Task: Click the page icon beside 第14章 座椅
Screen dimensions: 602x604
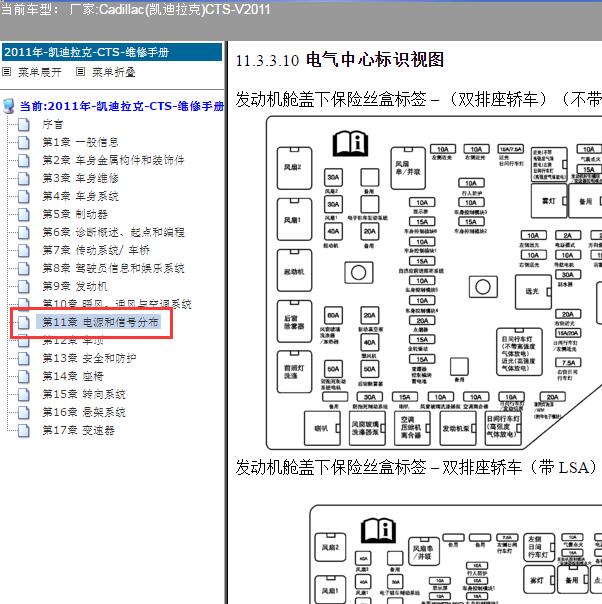Action: [24, 376]
